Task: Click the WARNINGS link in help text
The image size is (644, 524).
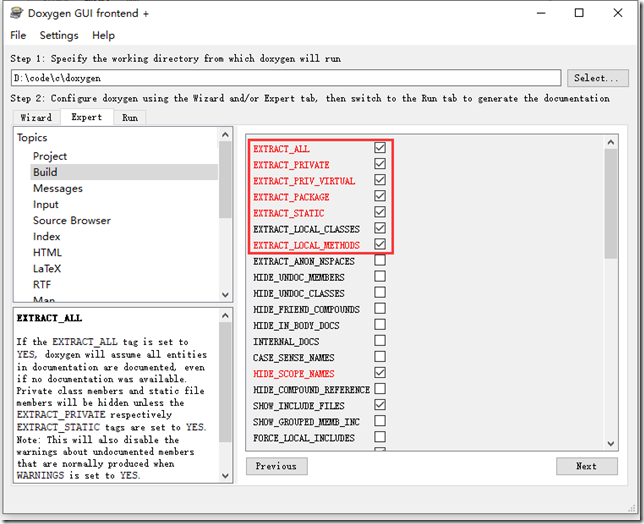Action: point(40,475)
